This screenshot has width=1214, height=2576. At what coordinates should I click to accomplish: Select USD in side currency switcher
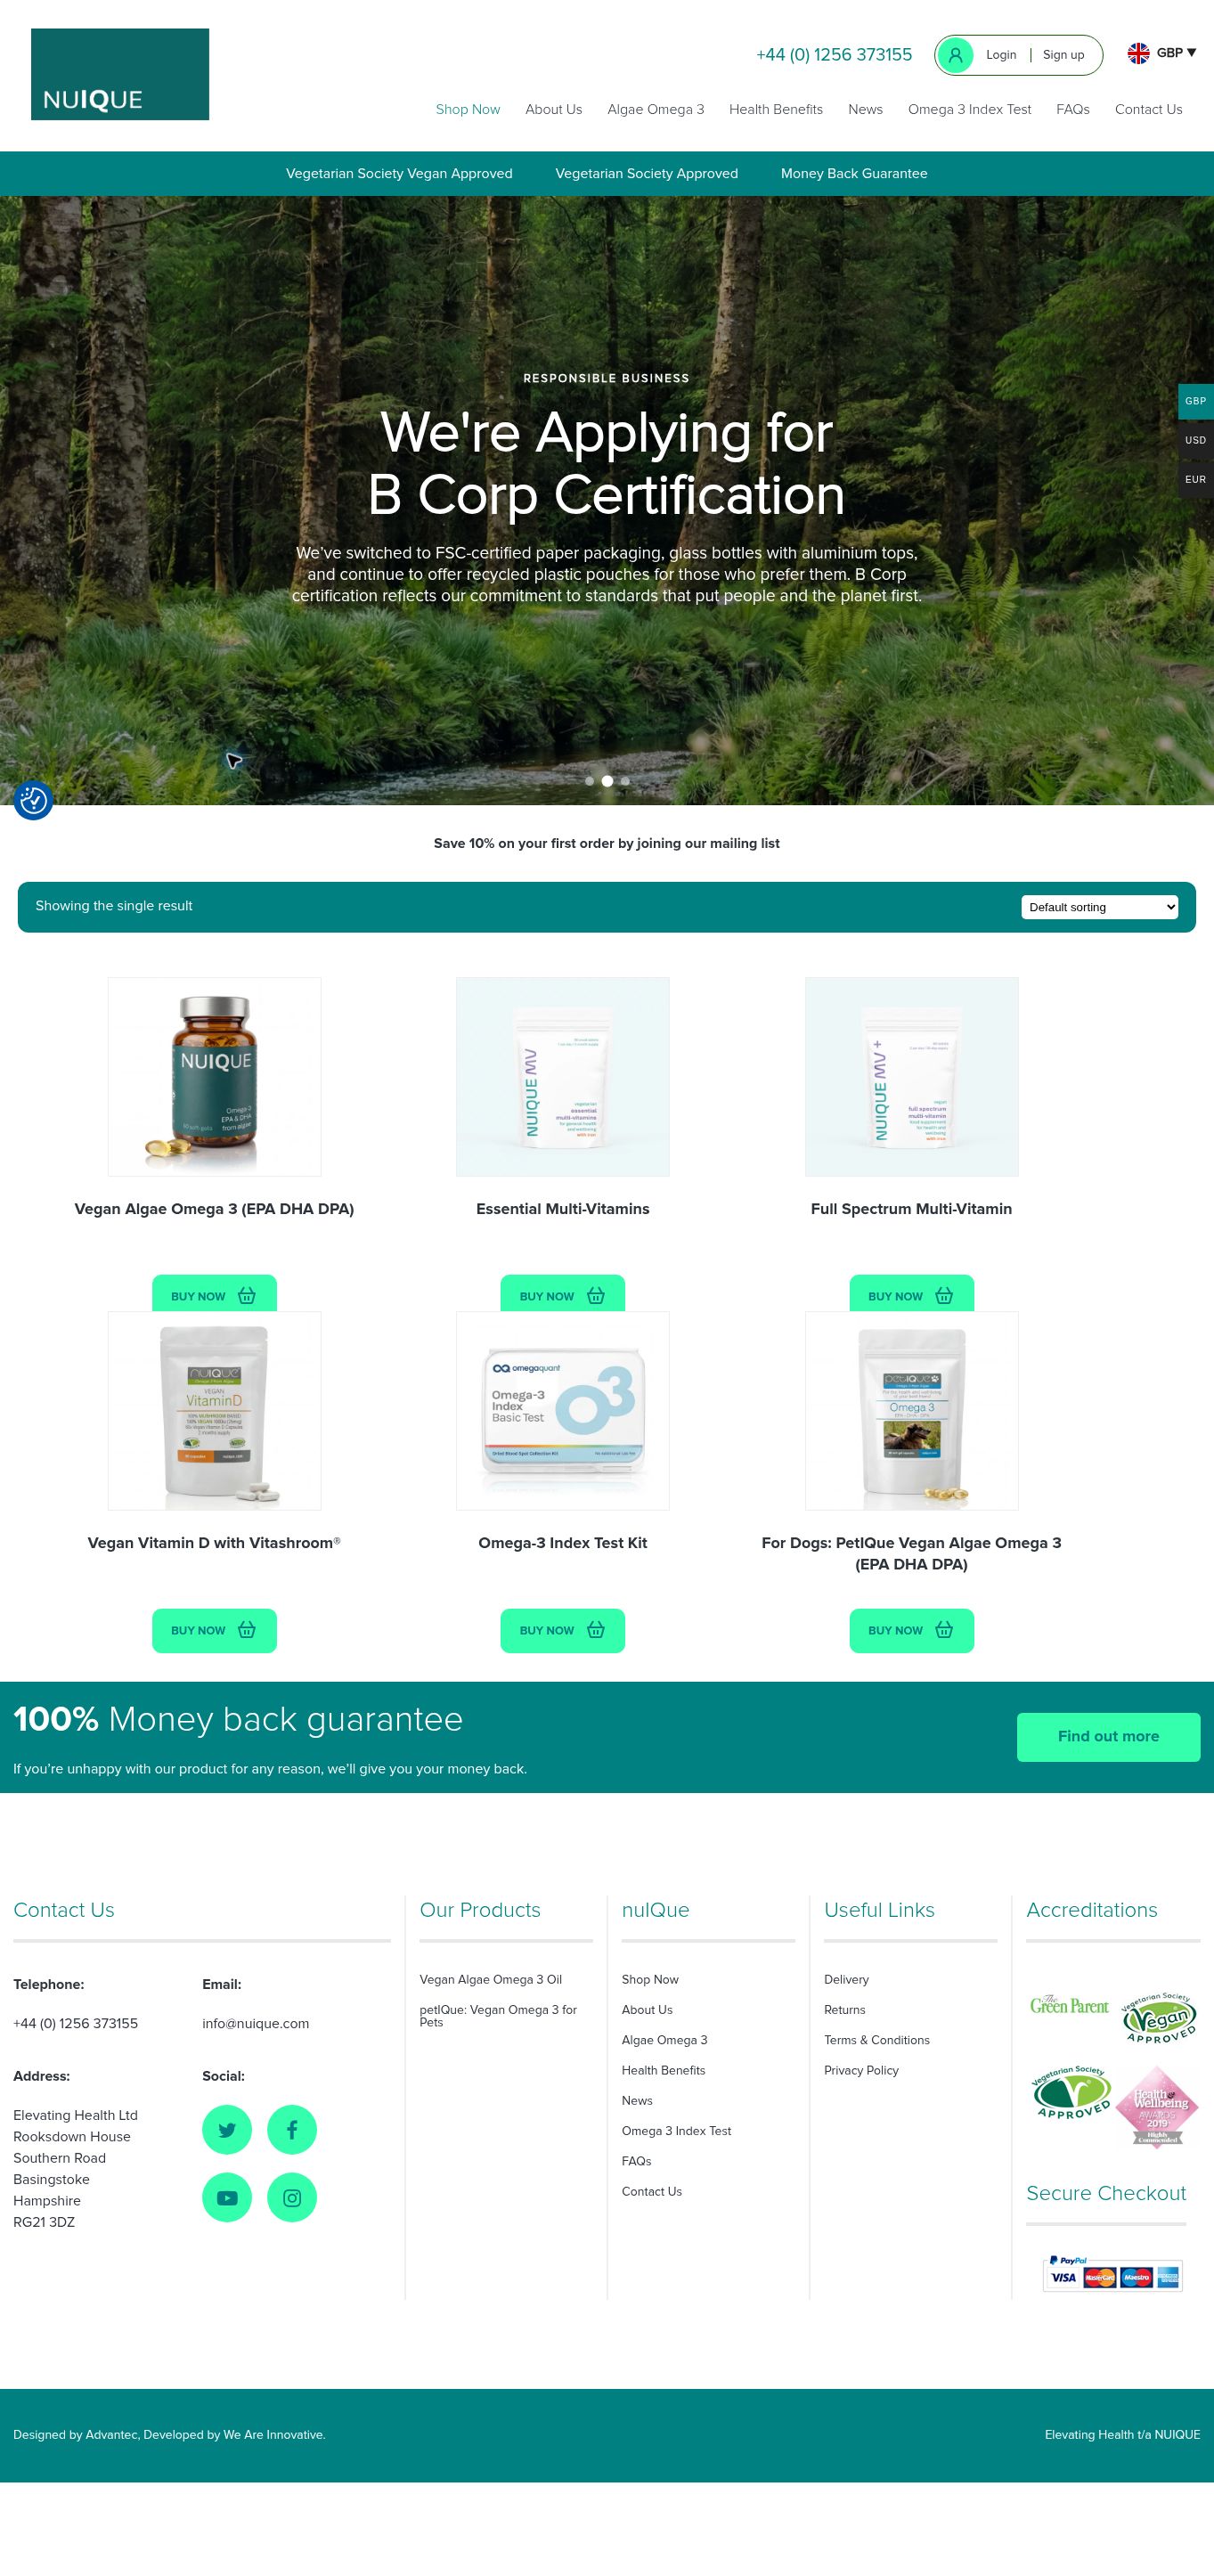coord(1195,440)
